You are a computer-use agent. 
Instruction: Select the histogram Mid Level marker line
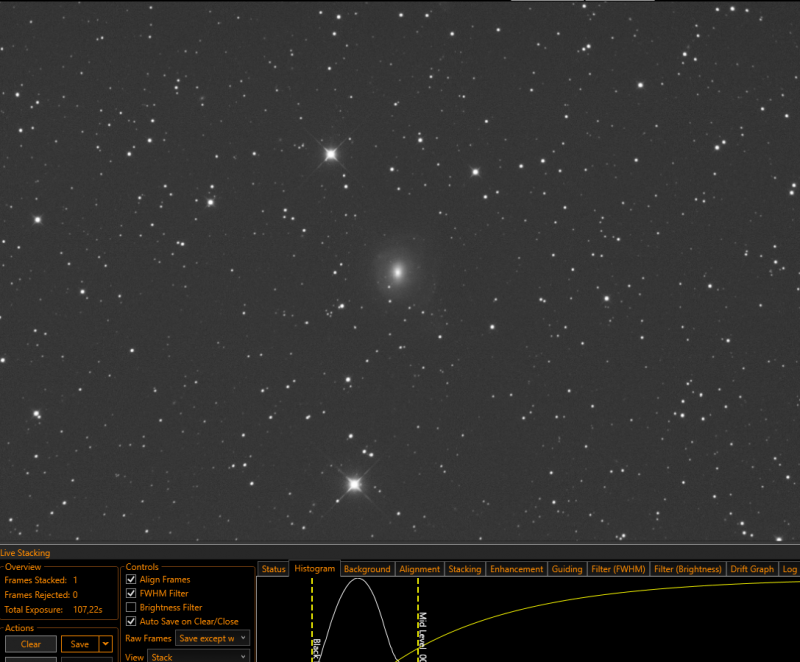click(418, 620)
